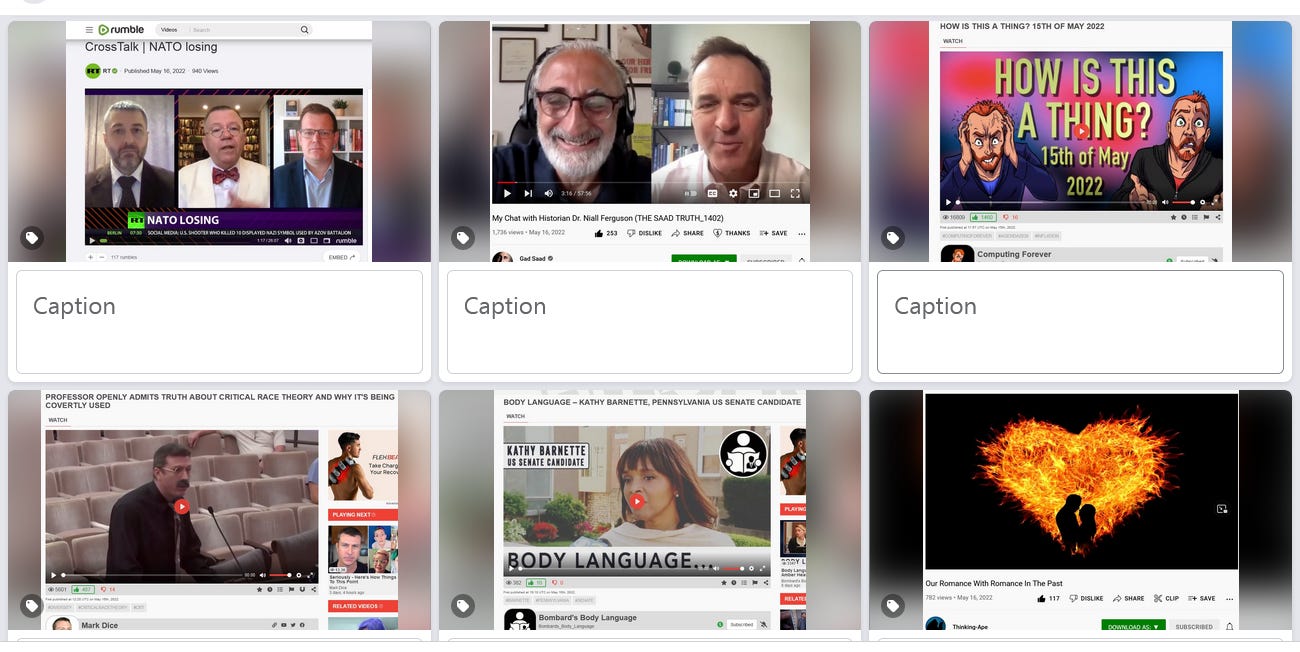Image resolution: width=1300 pixels, height=652 pixels.
Task: Click the 'HOW IS THIS A THING? 15TH OF MAY 2022' headline
Action: tap(1022, 26)
